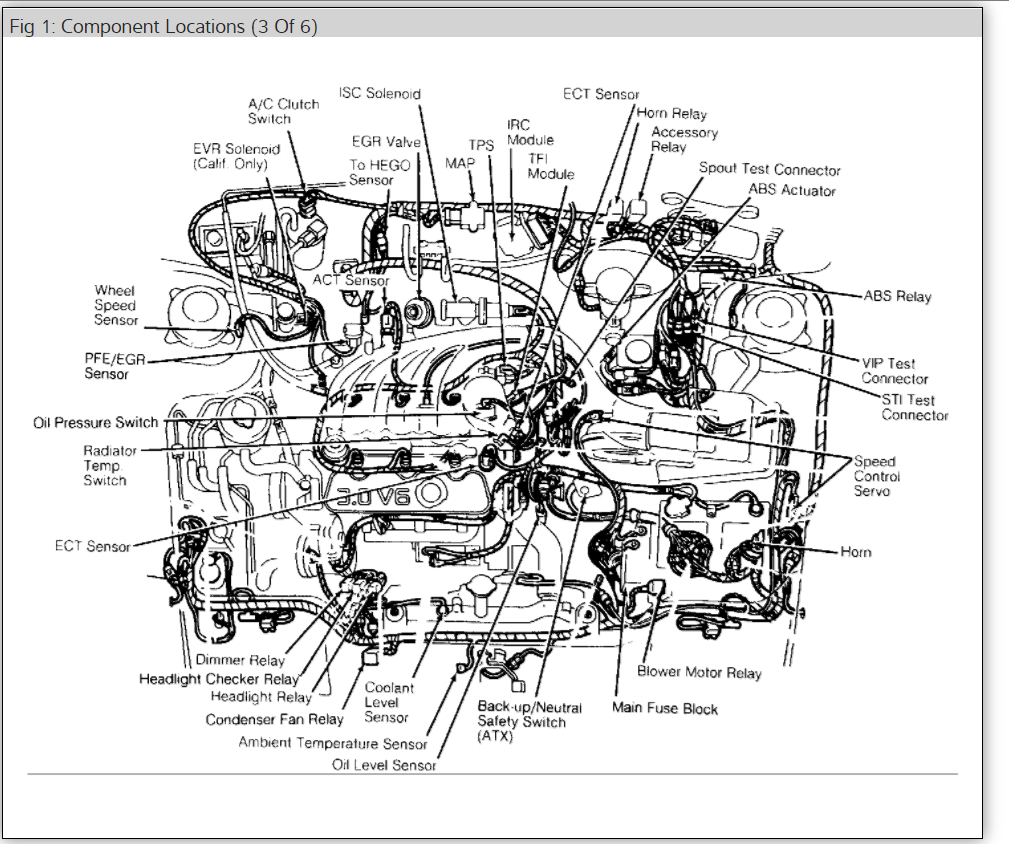The width and height of the screenshot is (1009, 844).
Task: Click the 'ACT Sensor' label
Action: pyautogui.click(x=351, y=280)
